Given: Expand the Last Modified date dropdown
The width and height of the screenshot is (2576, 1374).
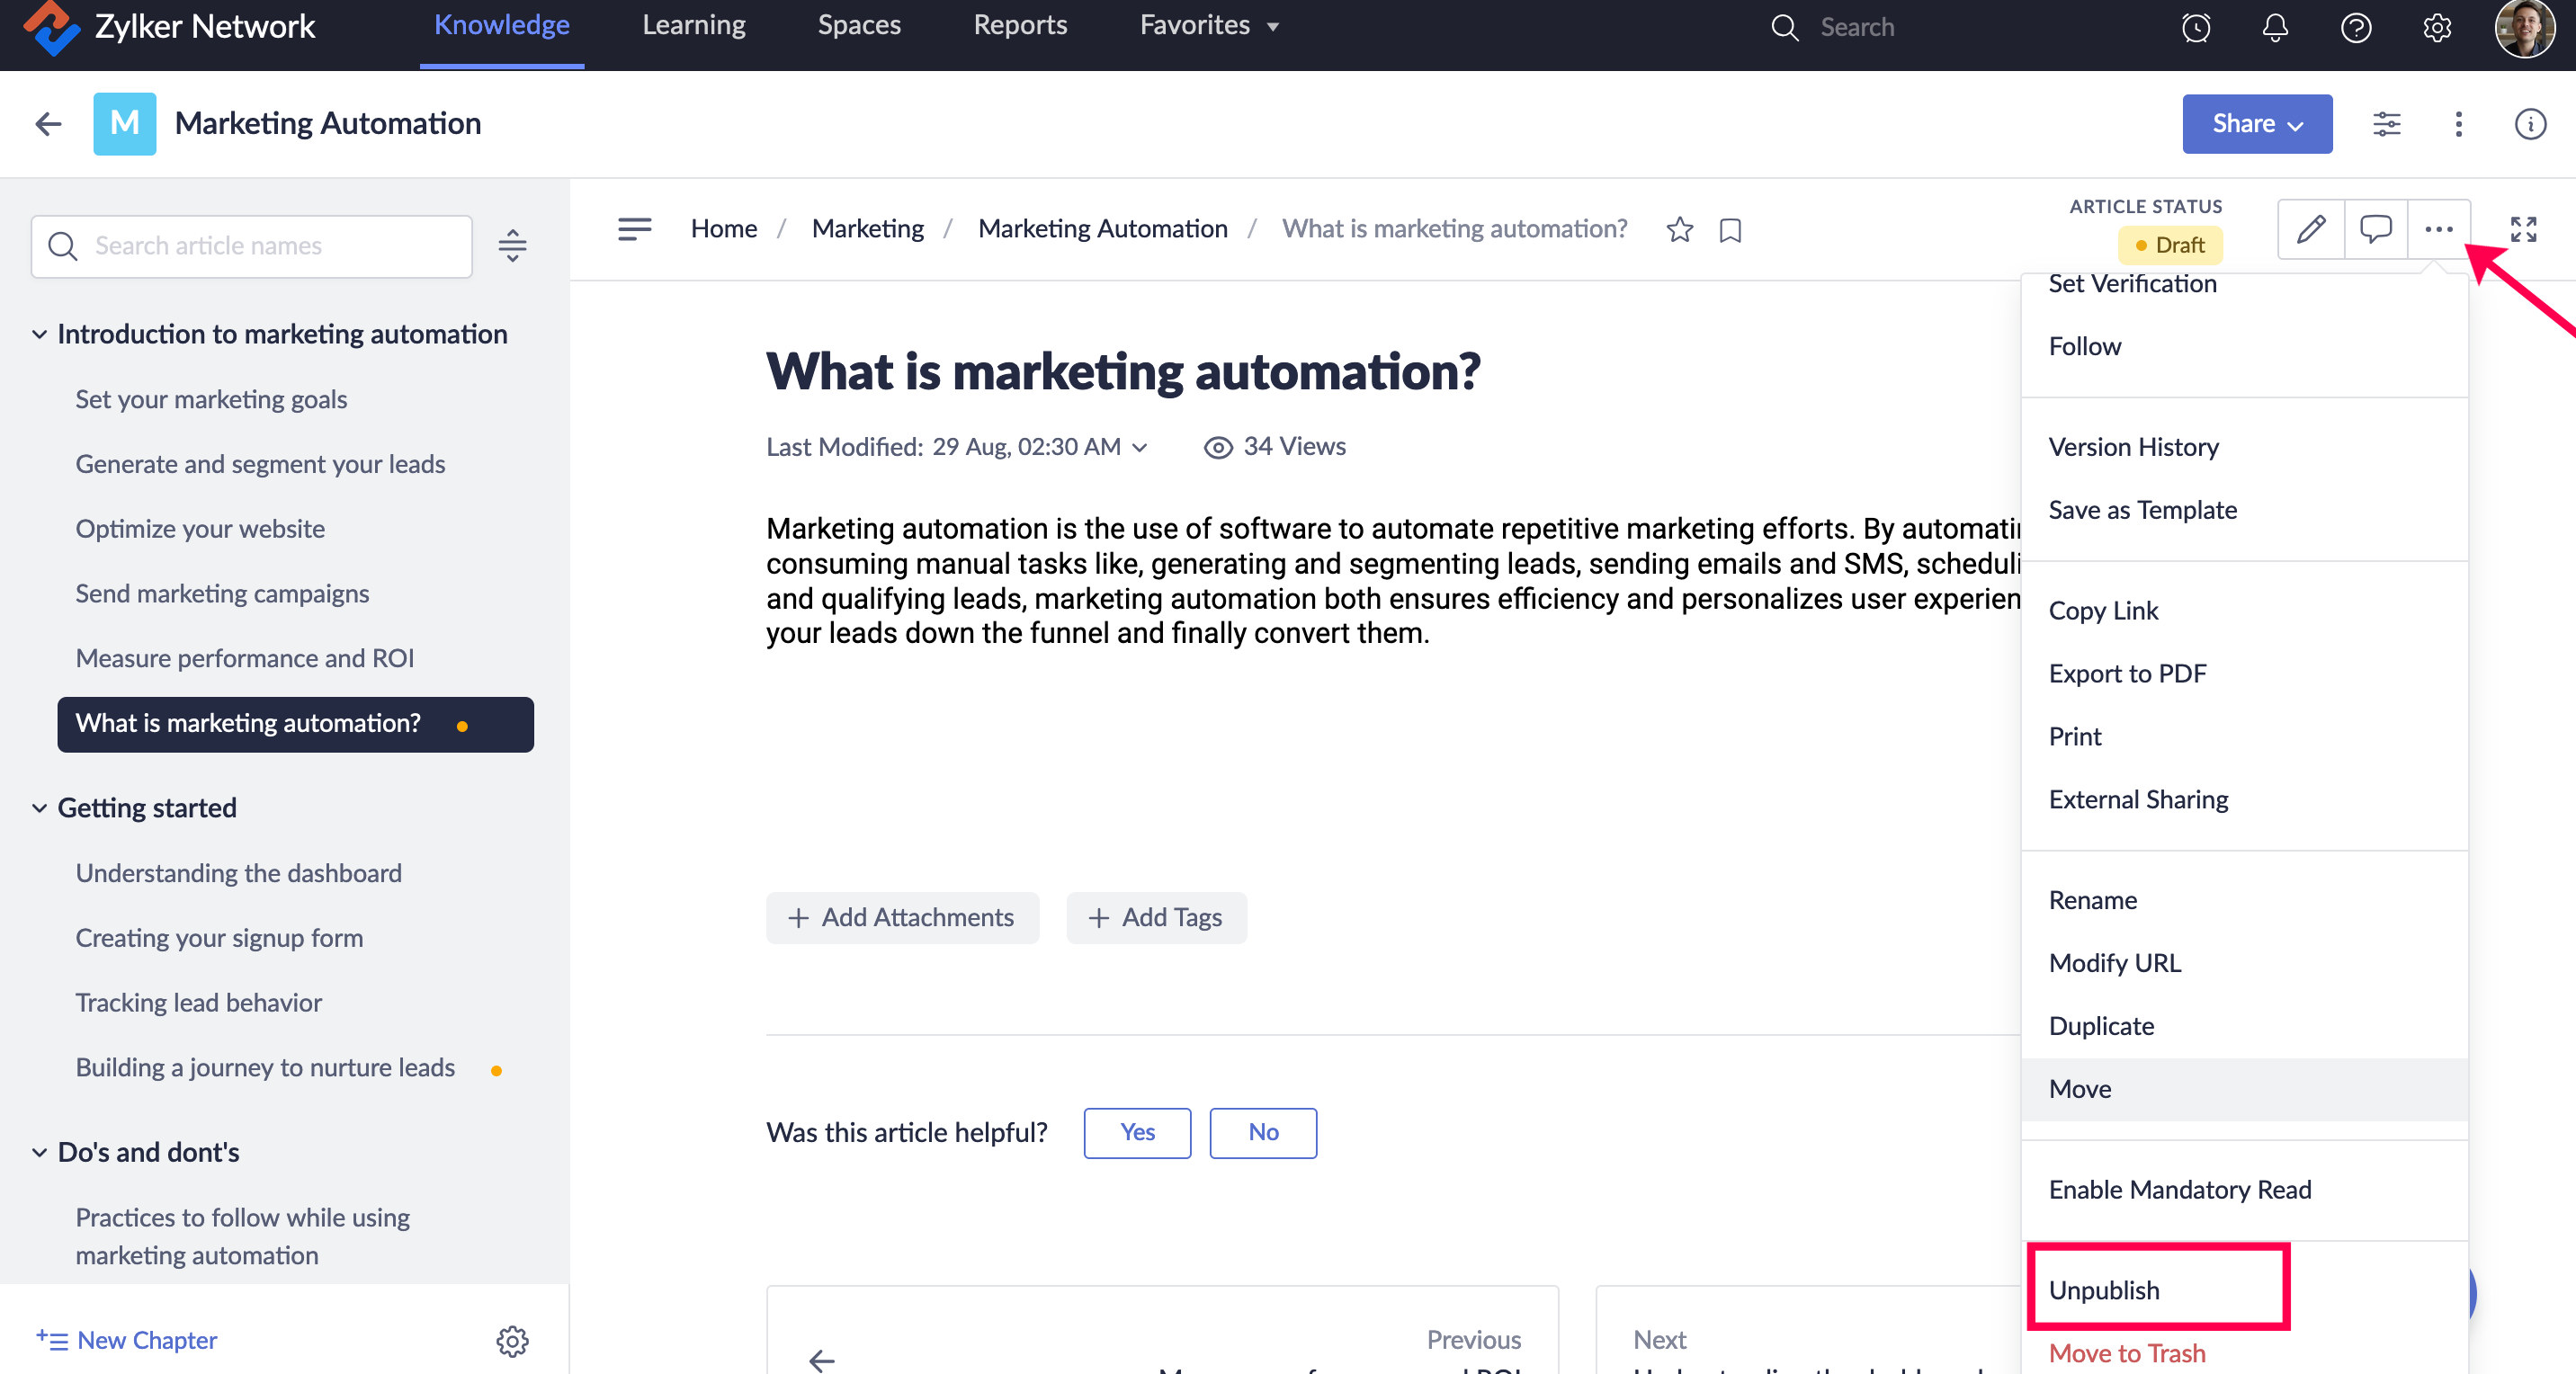Looking at the screenshot, I should (1140, 448).
